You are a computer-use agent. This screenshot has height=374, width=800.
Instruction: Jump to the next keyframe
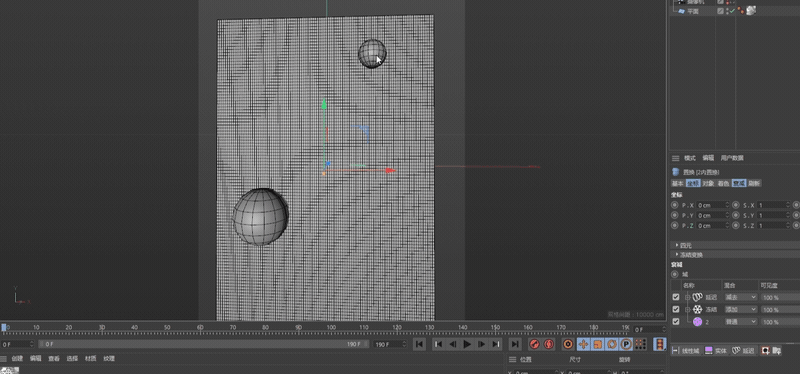(495, 344)
